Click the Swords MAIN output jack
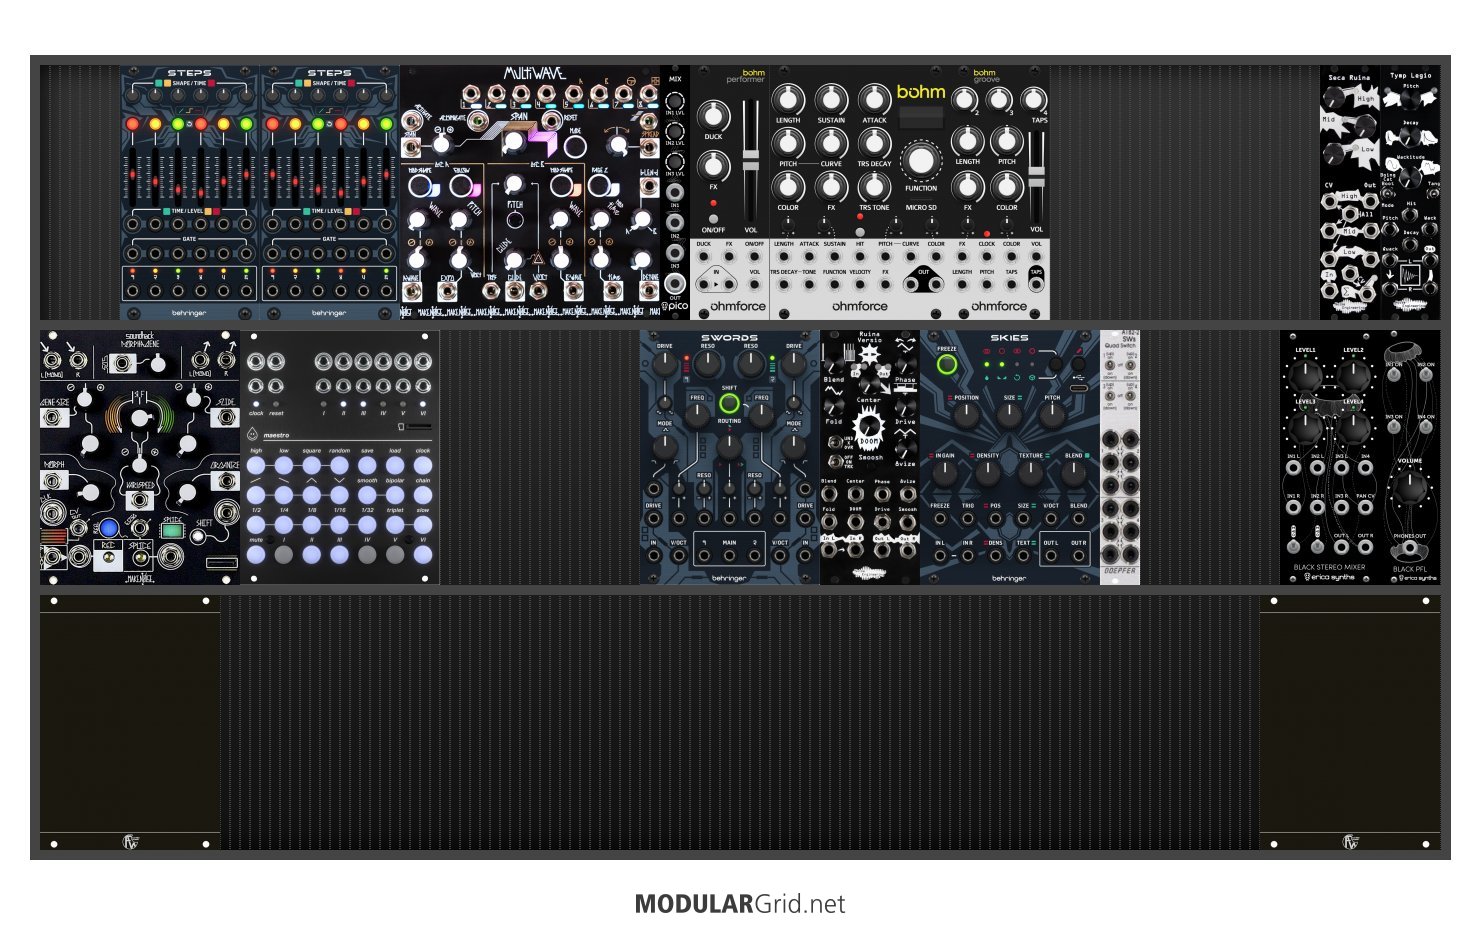 coord(729,555)
